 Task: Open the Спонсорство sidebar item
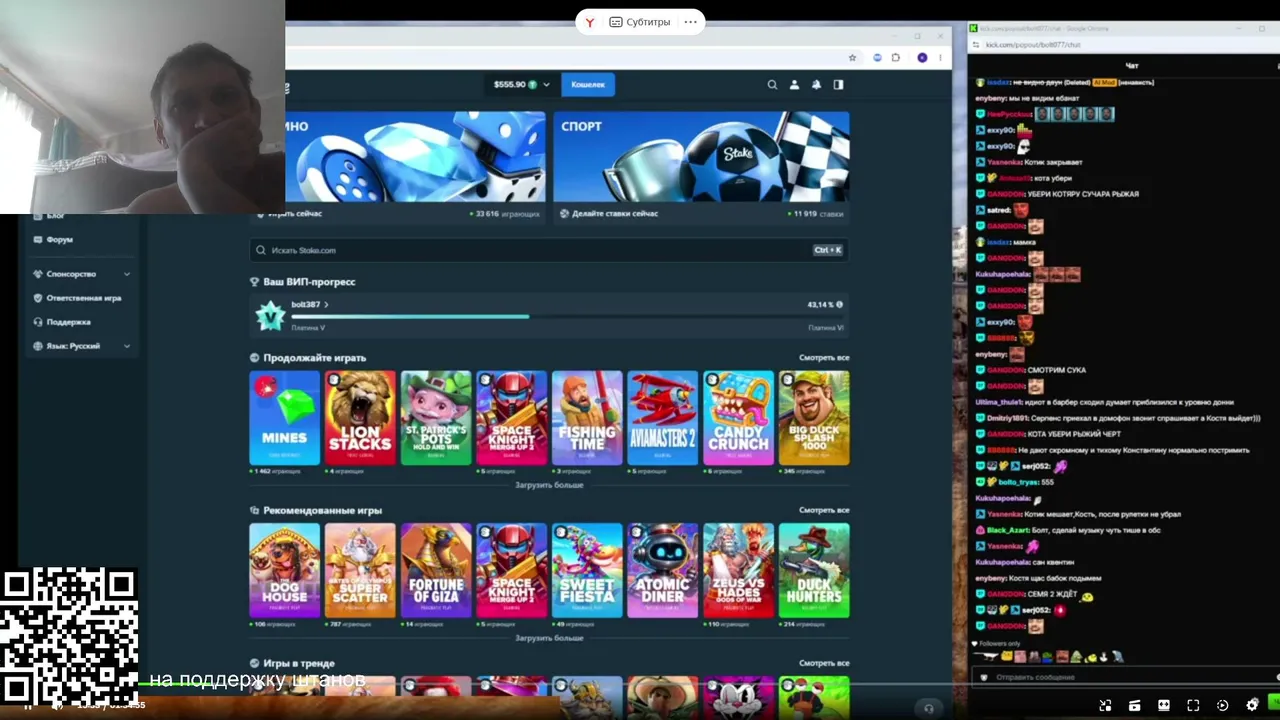[71, 274]
